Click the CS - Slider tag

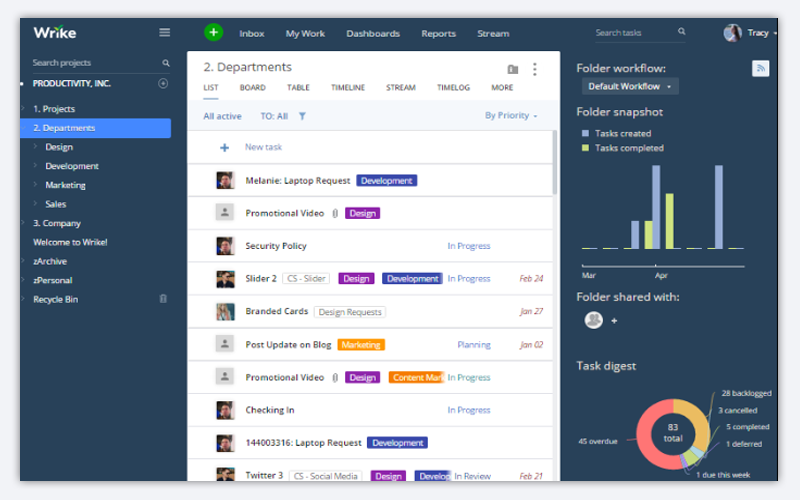click(306, 279)
